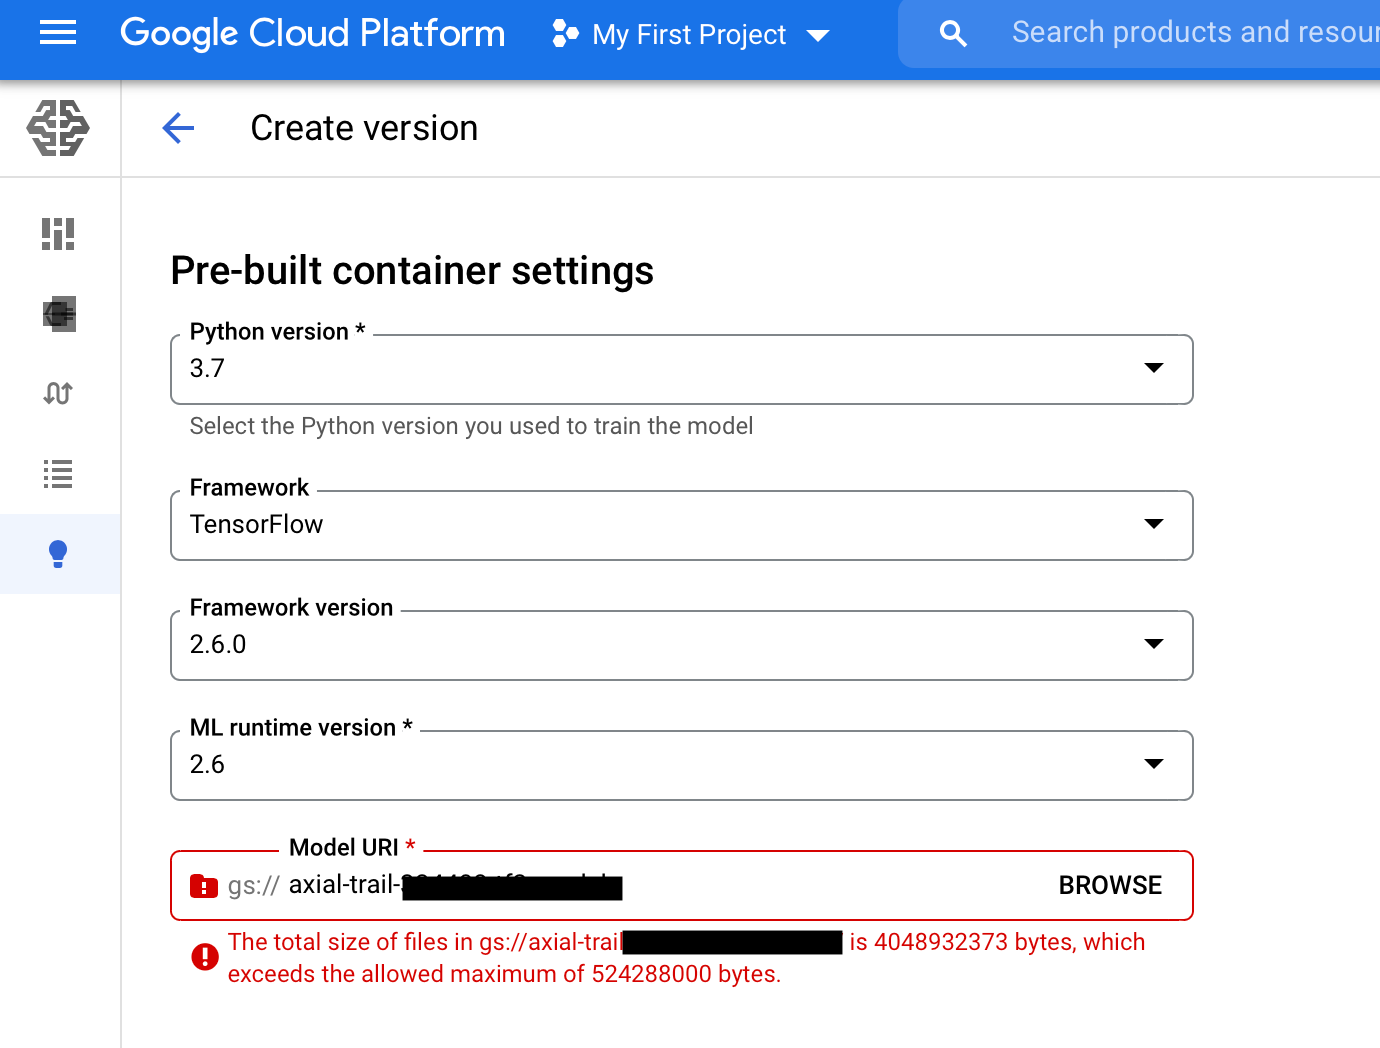Open the Jobs list icon in sidebar
1380x1048 pixels.
coord(58,474)
